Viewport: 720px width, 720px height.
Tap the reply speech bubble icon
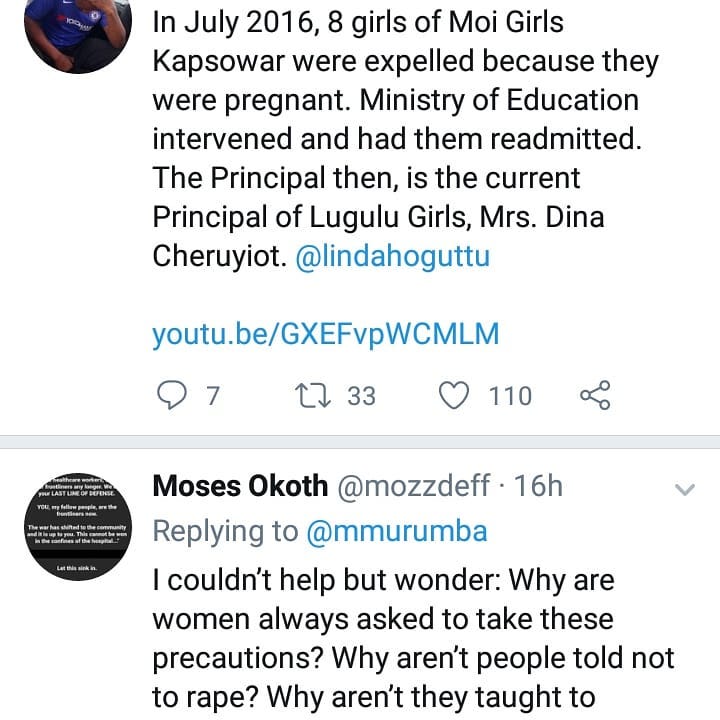coord(174,397)
